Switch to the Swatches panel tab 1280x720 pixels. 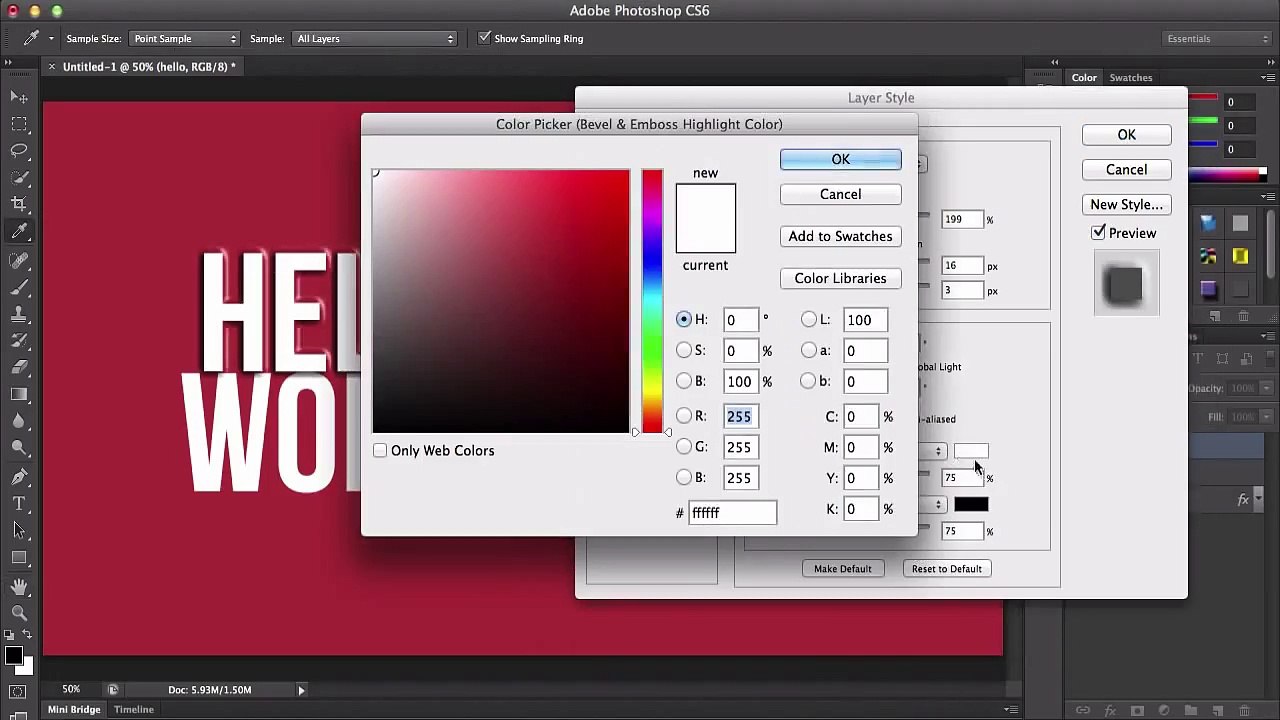[x=1131, y=77]
